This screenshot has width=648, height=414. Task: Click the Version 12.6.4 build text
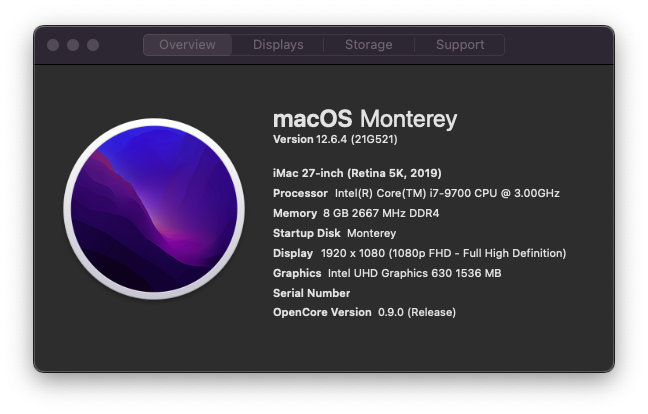[x=335, y=139]
